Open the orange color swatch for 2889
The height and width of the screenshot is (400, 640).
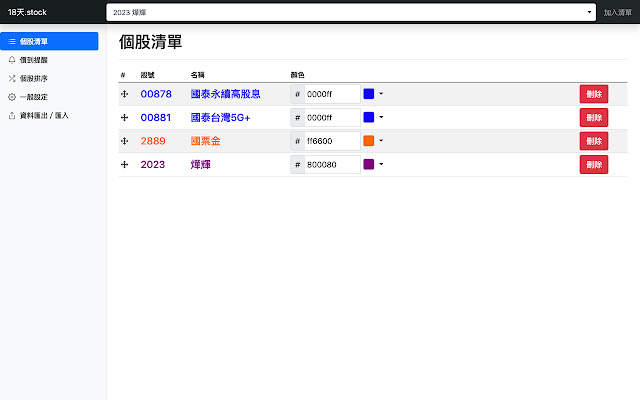[369, 141]
